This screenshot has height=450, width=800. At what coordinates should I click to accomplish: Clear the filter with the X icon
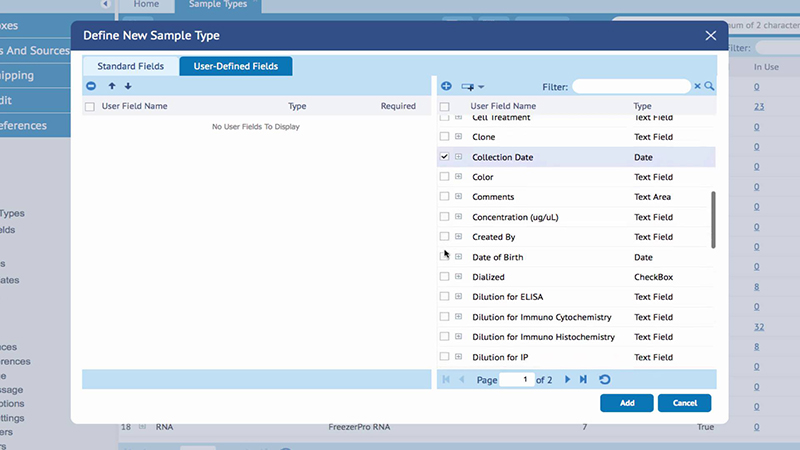(698, 87)
